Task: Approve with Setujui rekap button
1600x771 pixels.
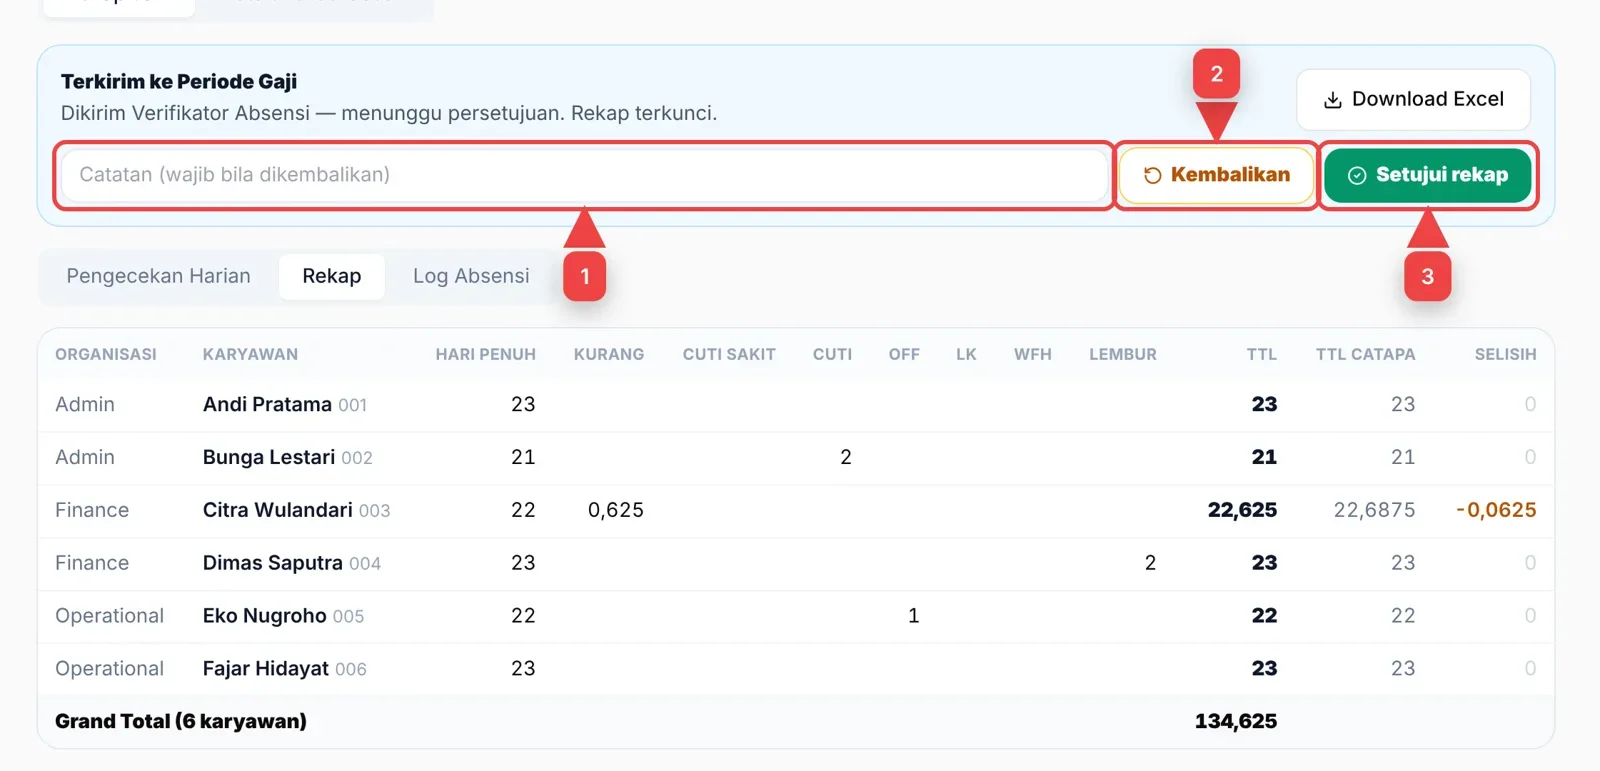Action: pos(1427,175)
